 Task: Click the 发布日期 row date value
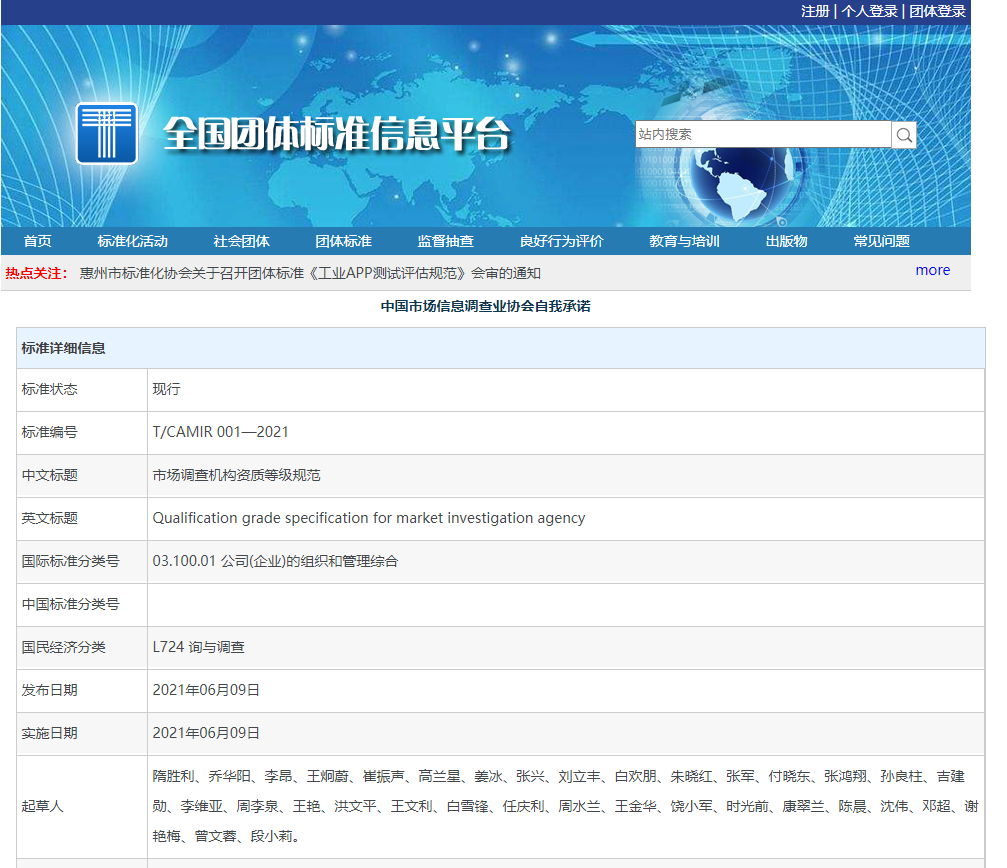[x=206, y=690]
